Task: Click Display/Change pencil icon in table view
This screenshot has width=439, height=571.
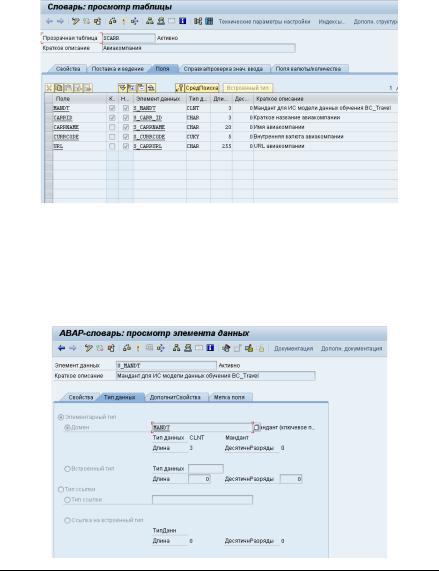Action: tap(75, 21)
